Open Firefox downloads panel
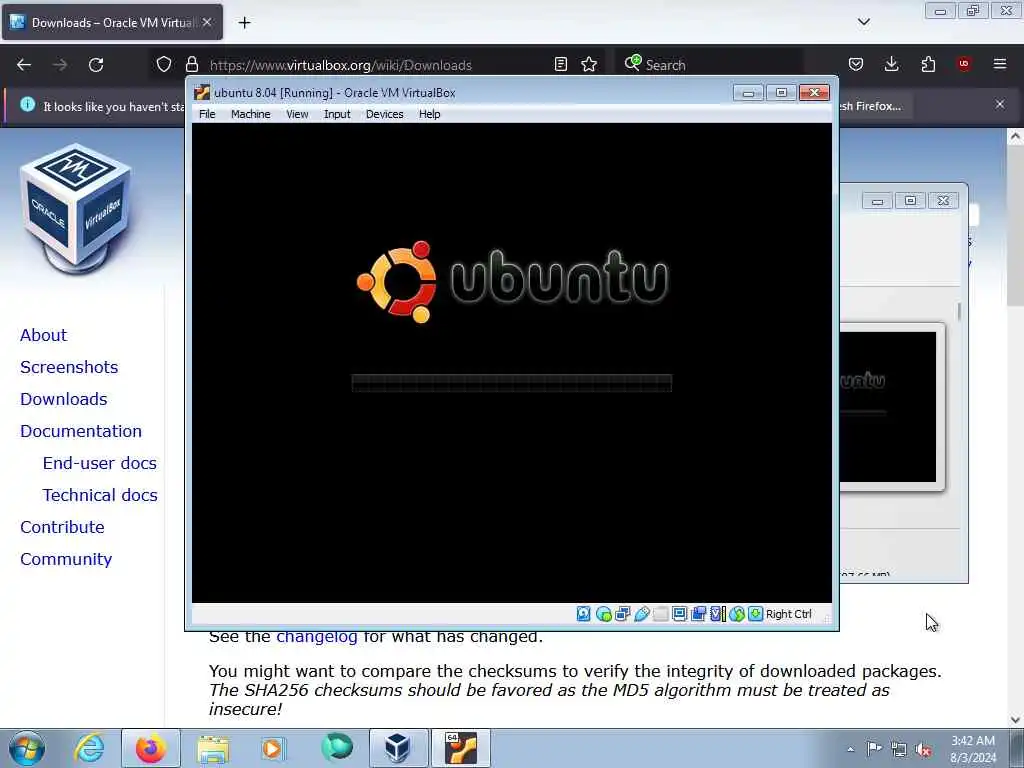Image resolution: width=1024 pixels, height=768 pixels. (x=891, y=64)
